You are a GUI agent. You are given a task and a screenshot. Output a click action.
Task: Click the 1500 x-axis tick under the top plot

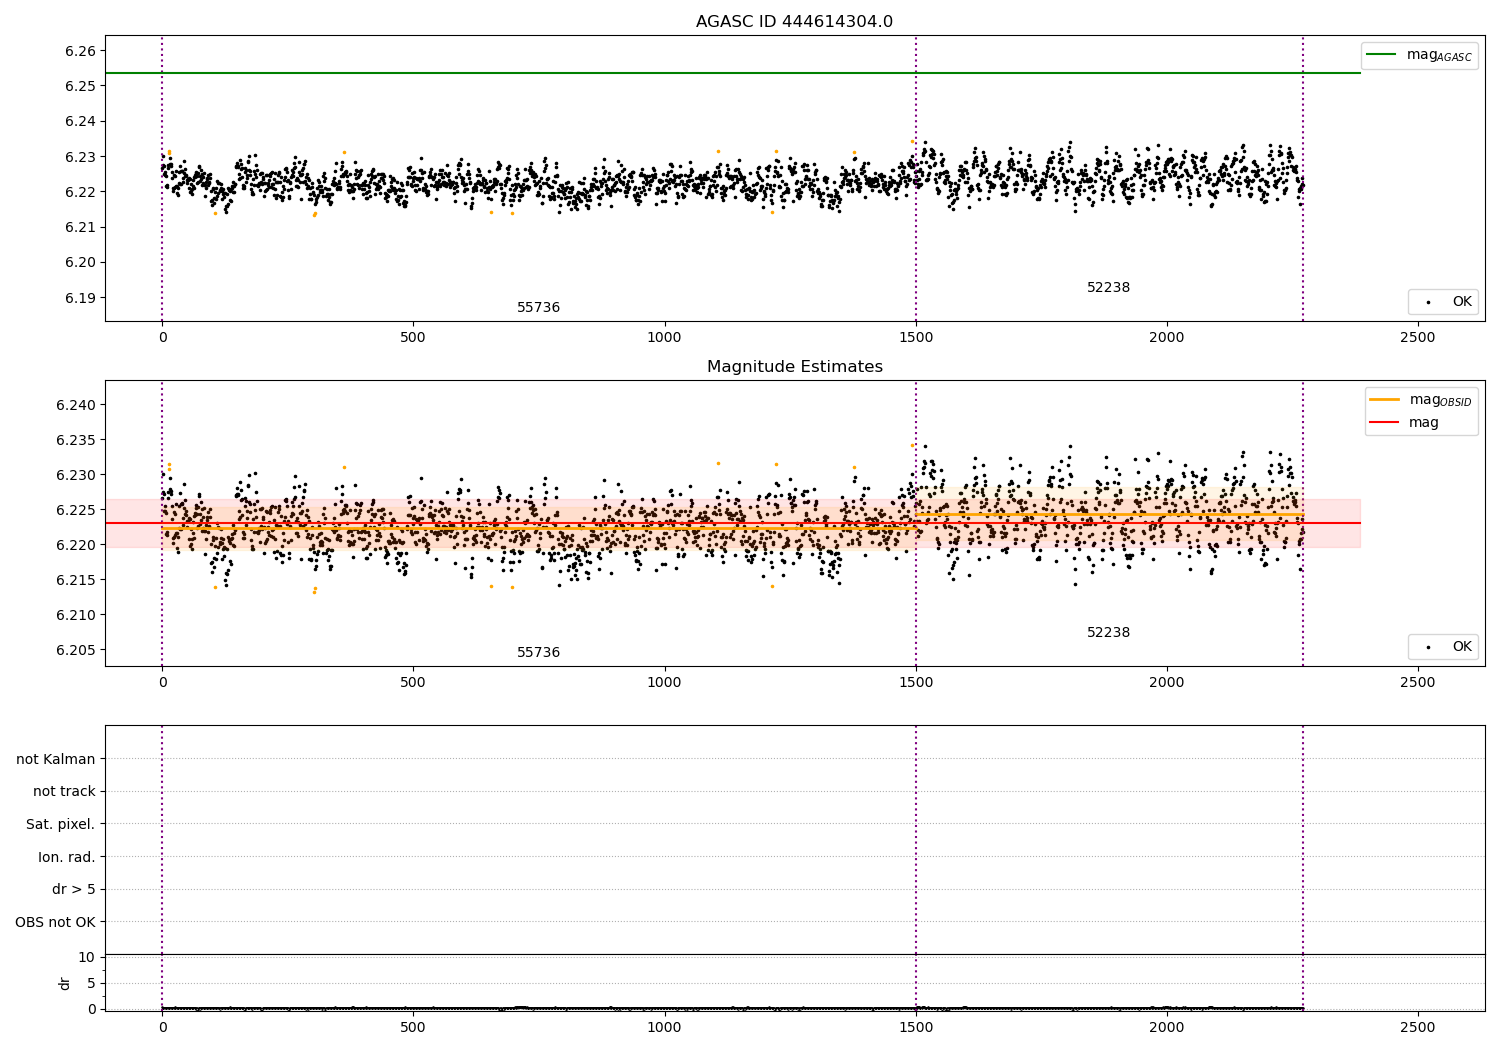click(x=916, y=338)
